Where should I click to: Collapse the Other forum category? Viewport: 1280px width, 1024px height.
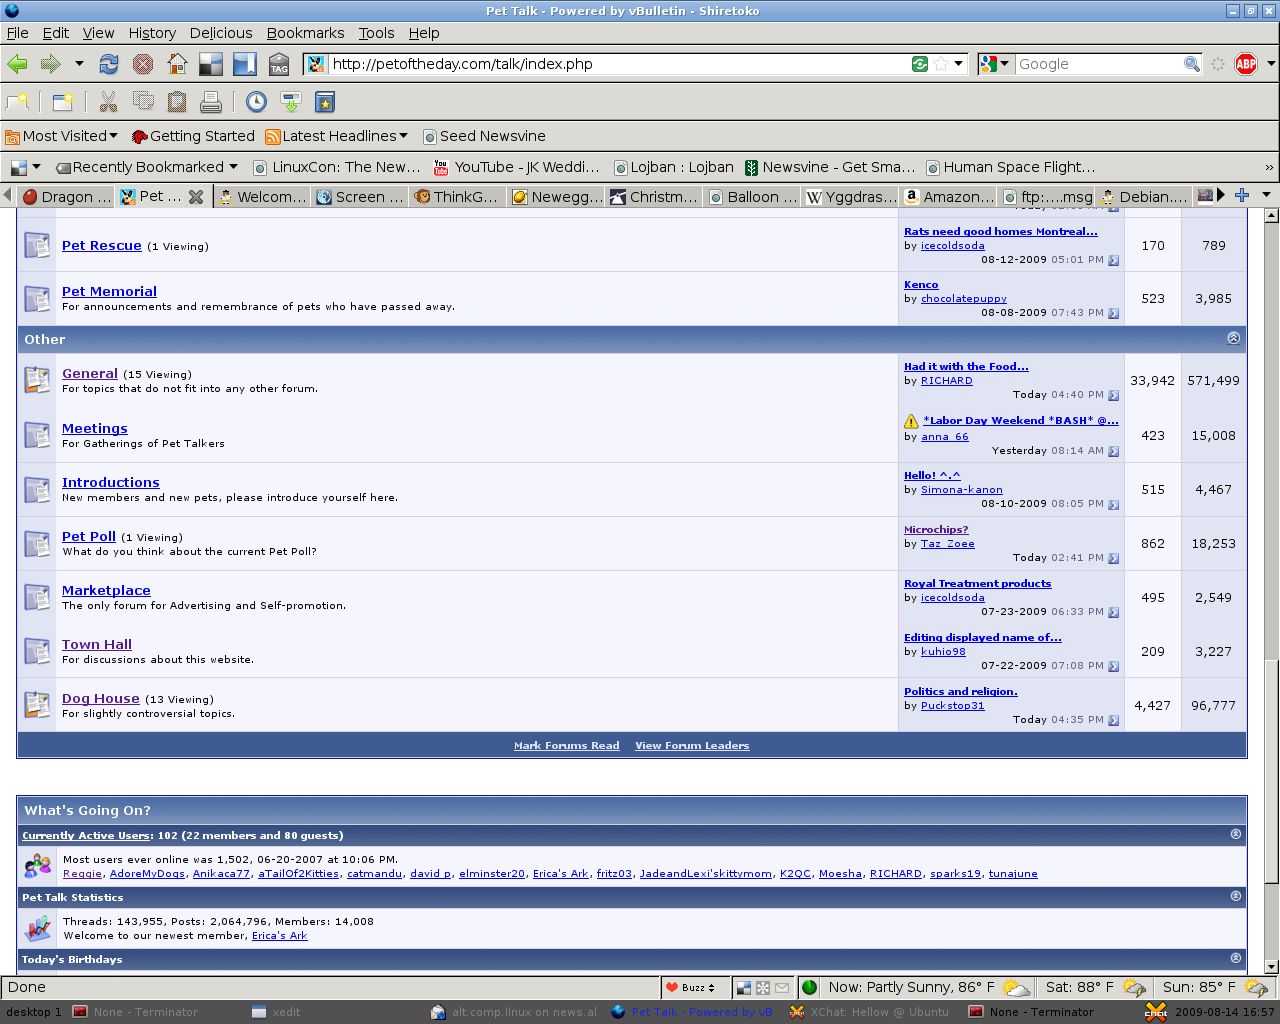[x=1233, y=339]
